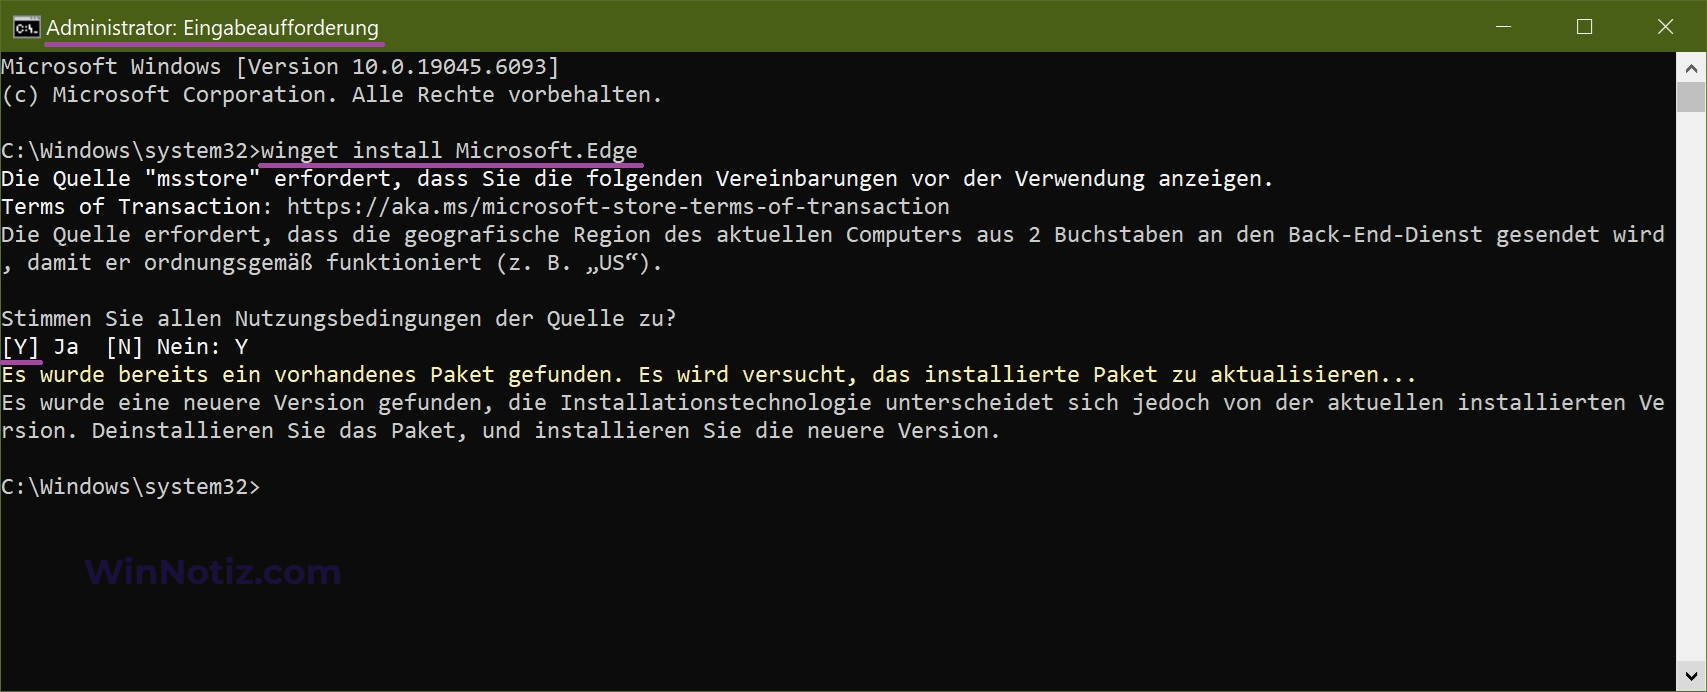
Task: Click the scrollbar up arrow
Action: coord(1691,69)
